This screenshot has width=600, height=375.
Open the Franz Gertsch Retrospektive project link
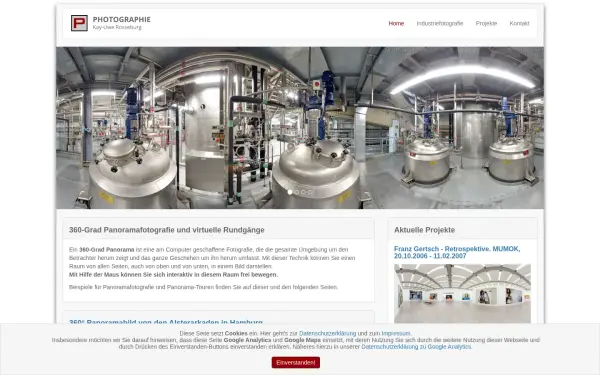coord(457,252)
